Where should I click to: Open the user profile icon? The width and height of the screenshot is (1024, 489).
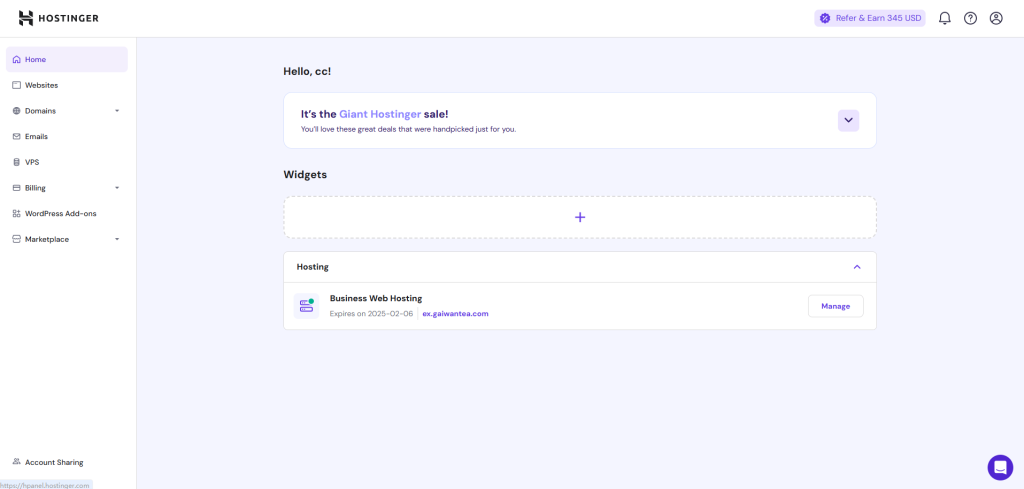996,18
